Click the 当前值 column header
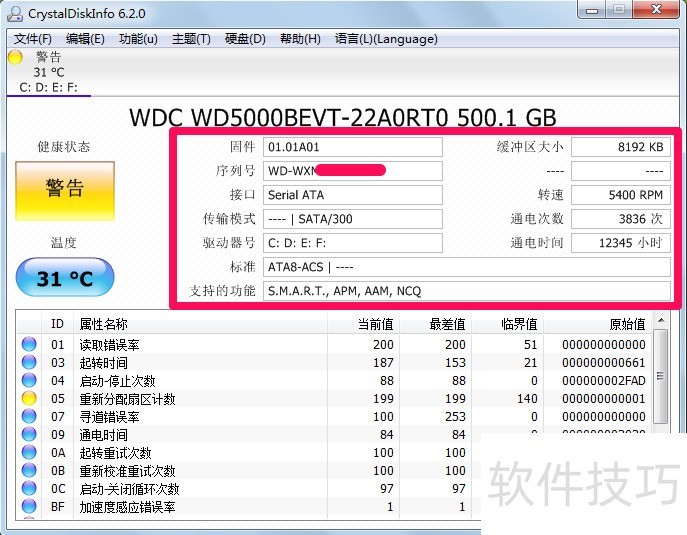 pos(363,324)
